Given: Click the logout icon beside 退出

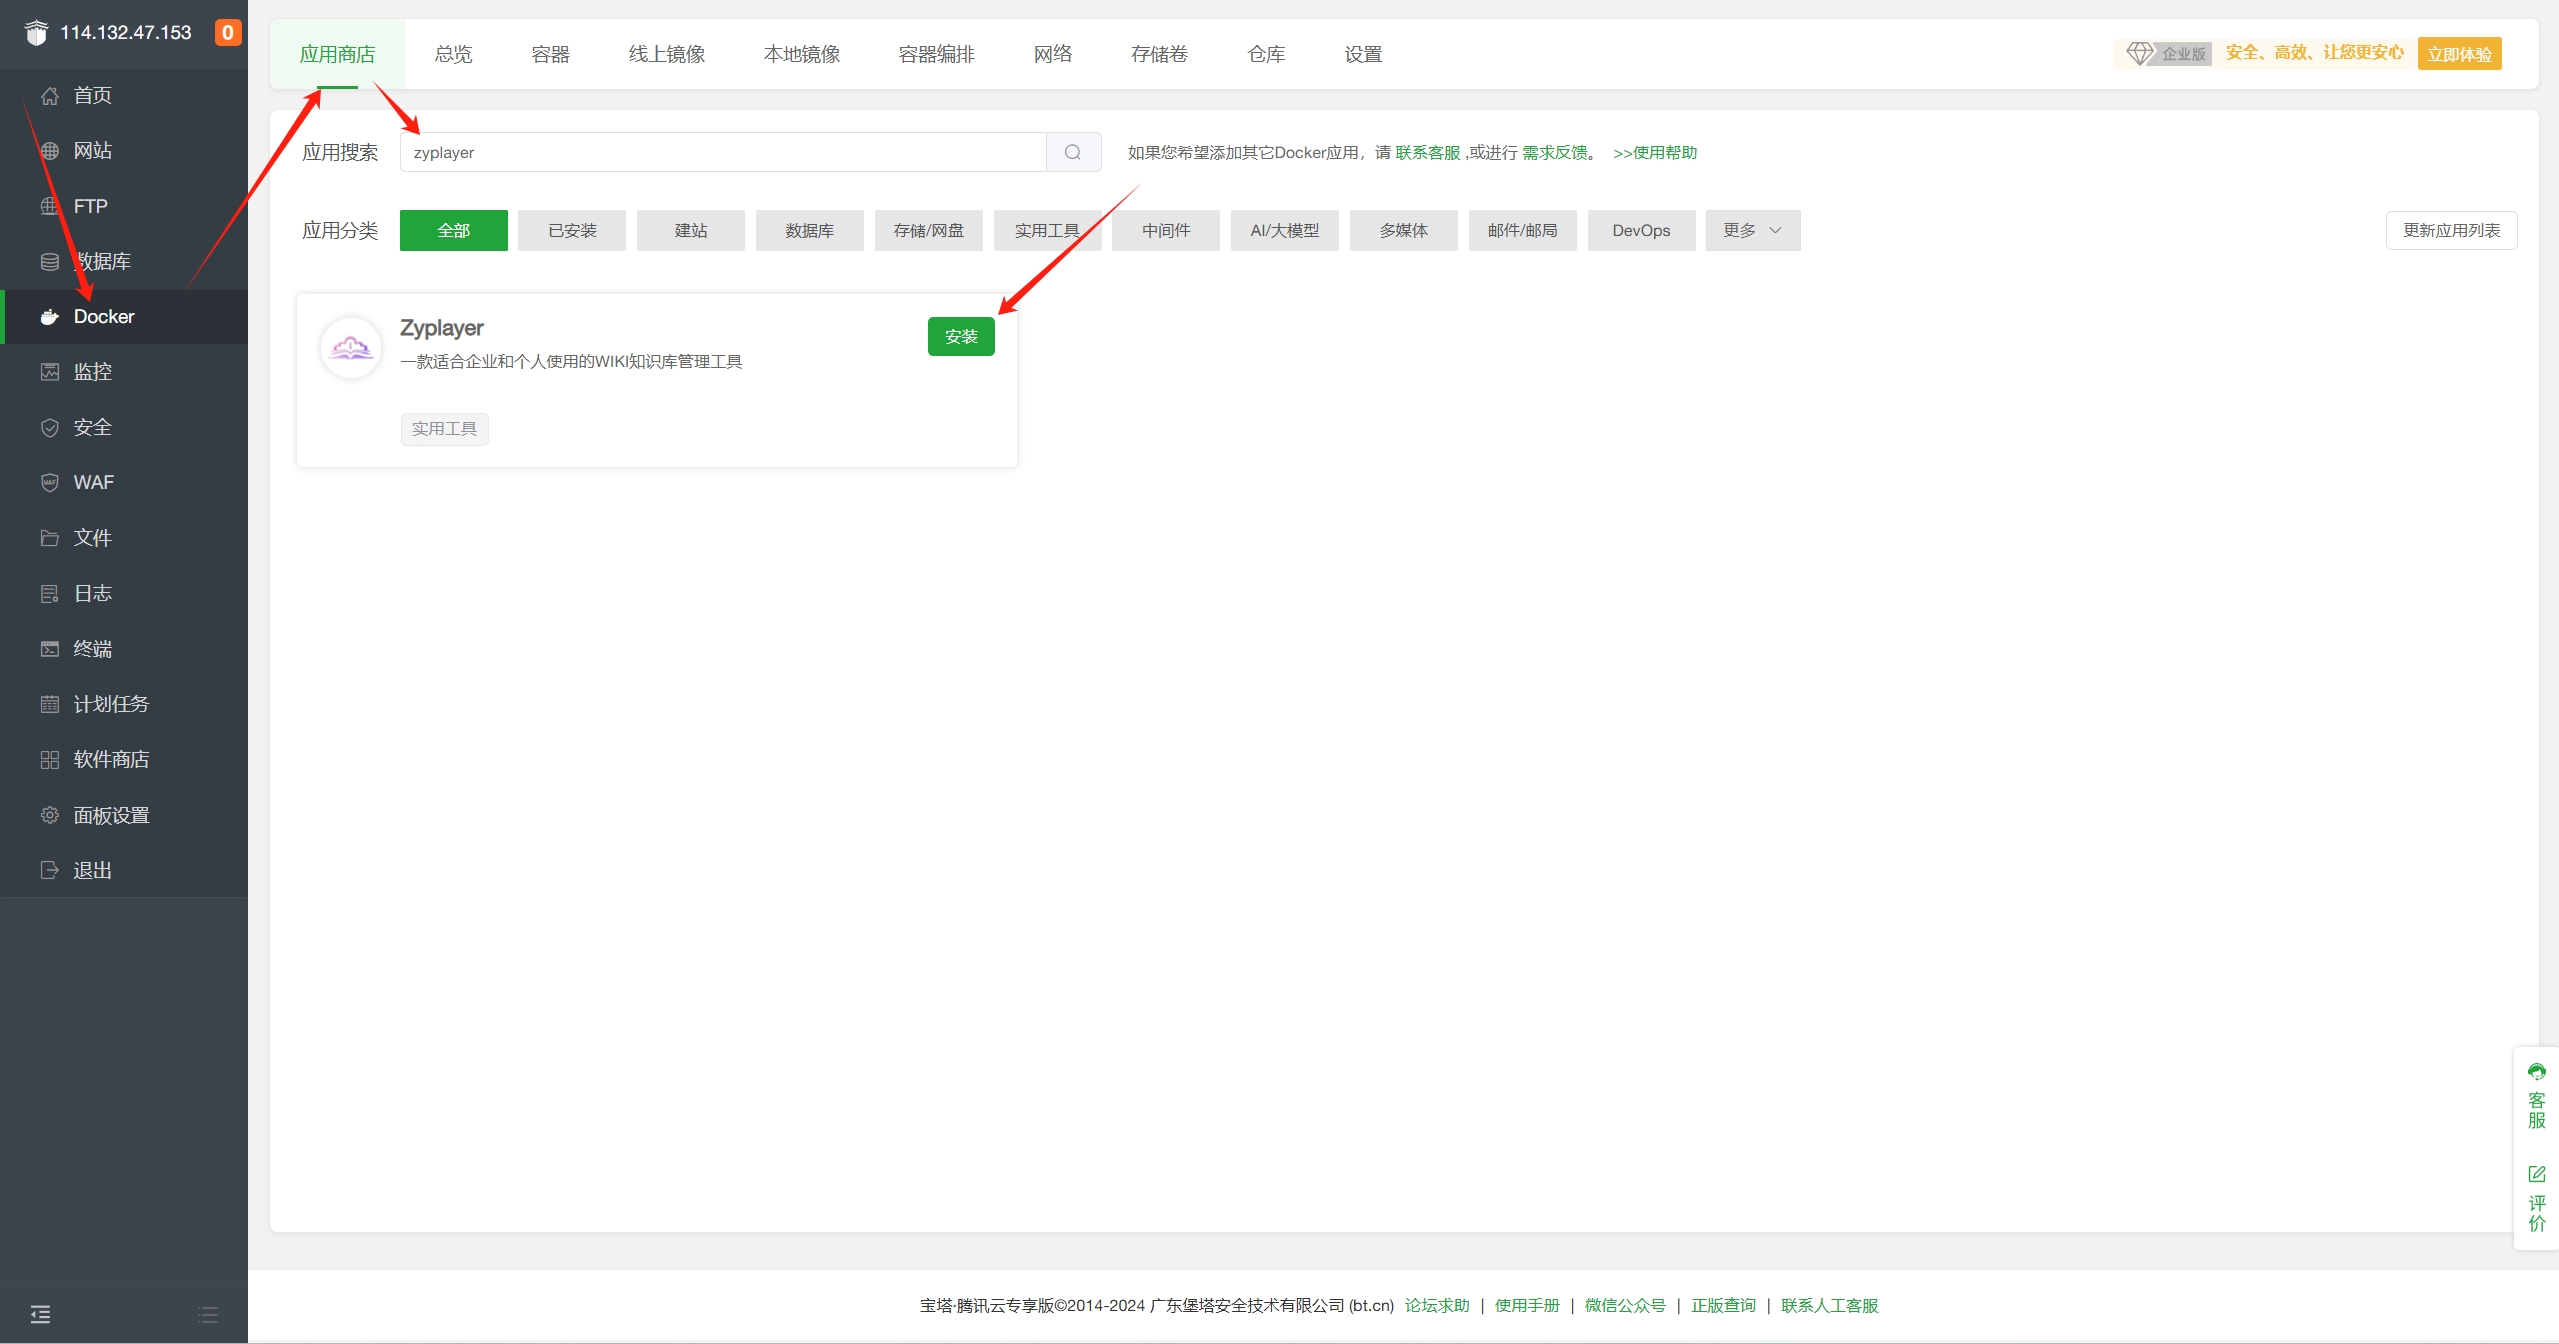Looking at the screenshot, I should [x=49, y=870].
